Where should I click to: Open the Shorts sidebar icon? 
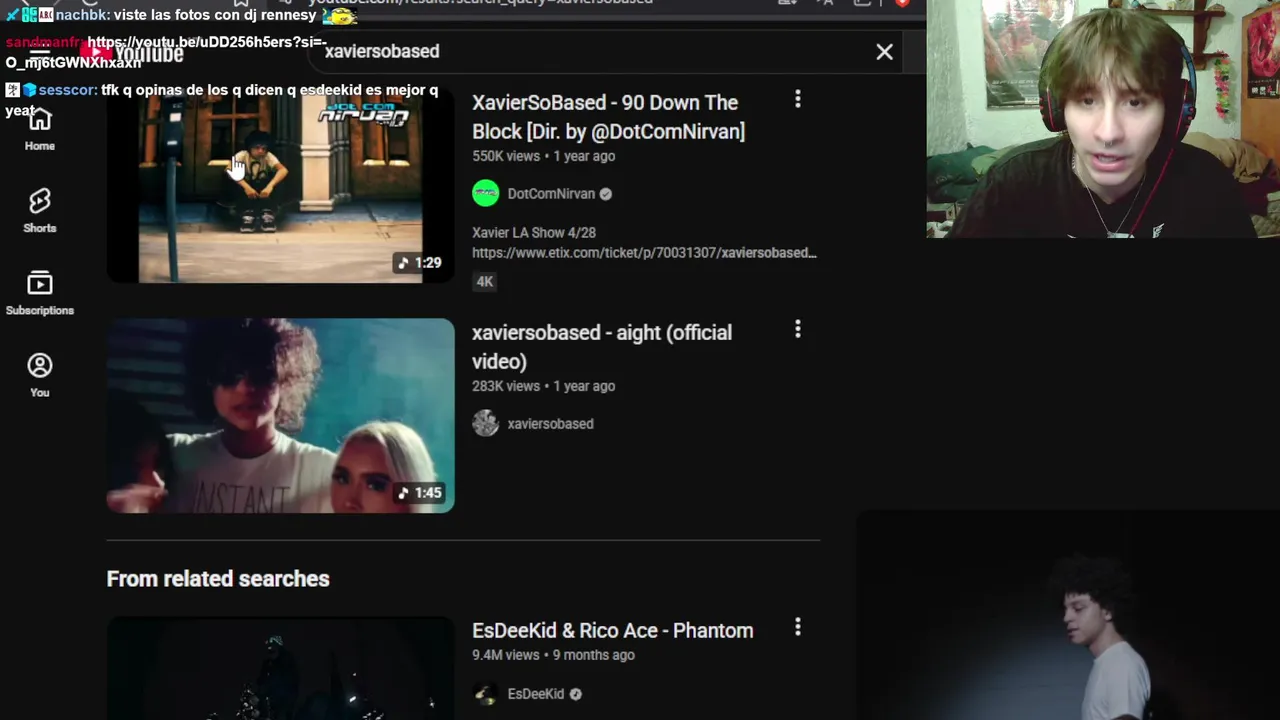[39, 210]
